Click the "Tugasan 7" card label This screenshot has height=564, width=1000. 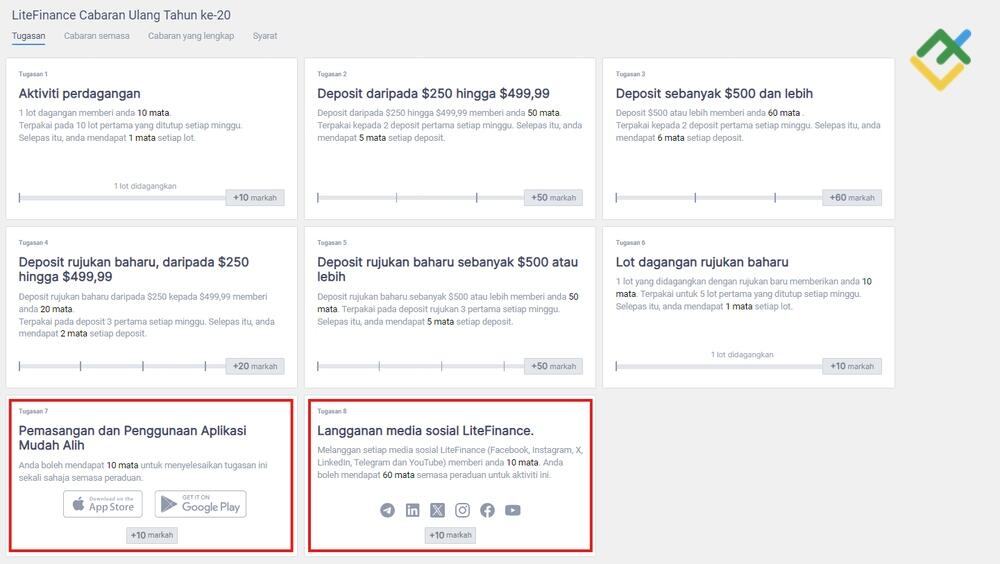33,411
